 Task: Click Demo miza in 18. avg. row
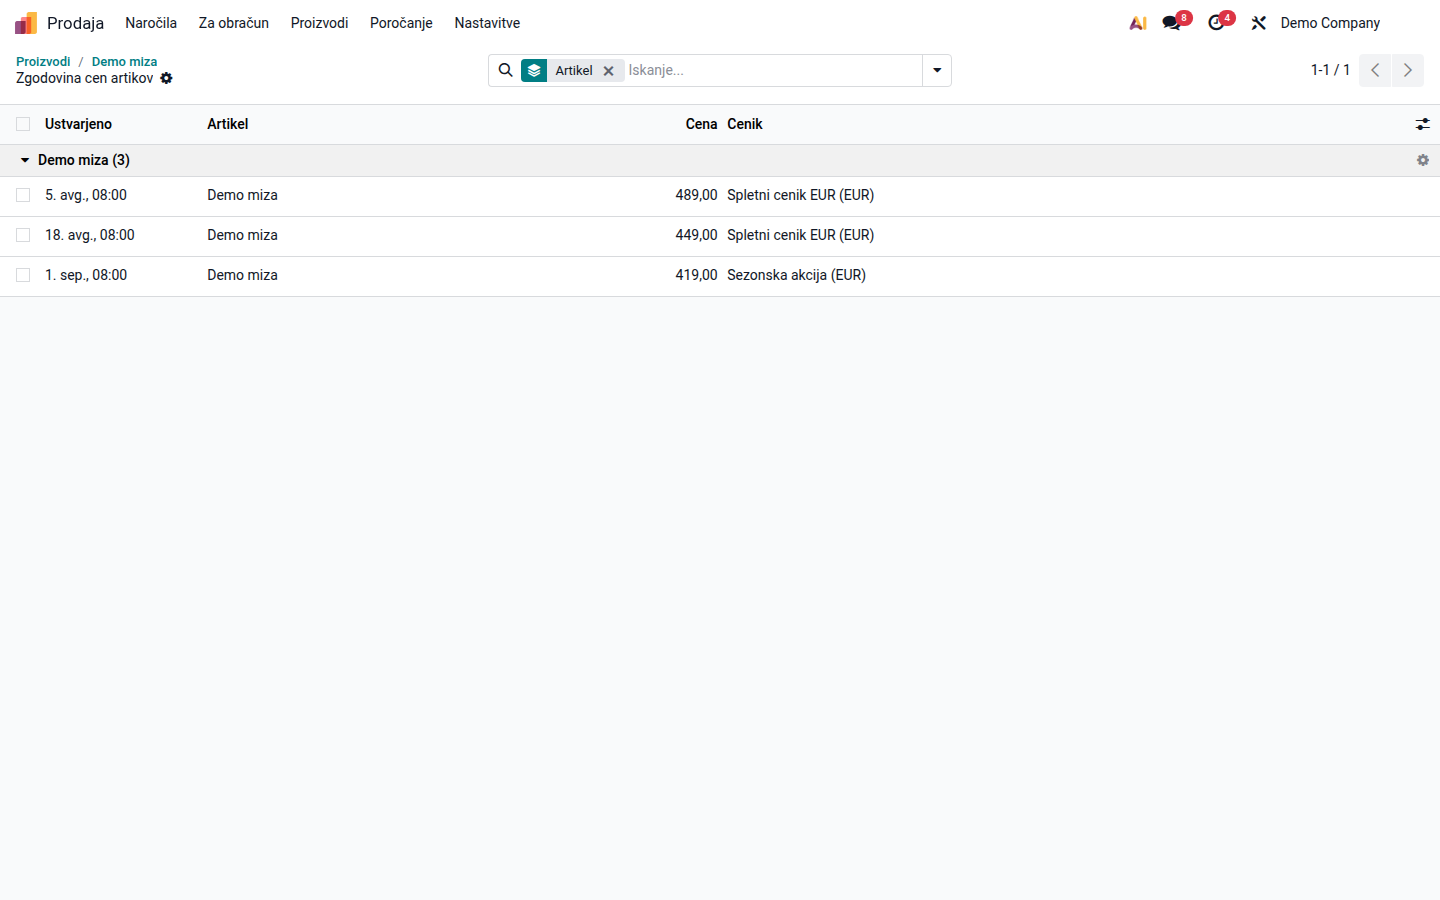click(242, 235)
